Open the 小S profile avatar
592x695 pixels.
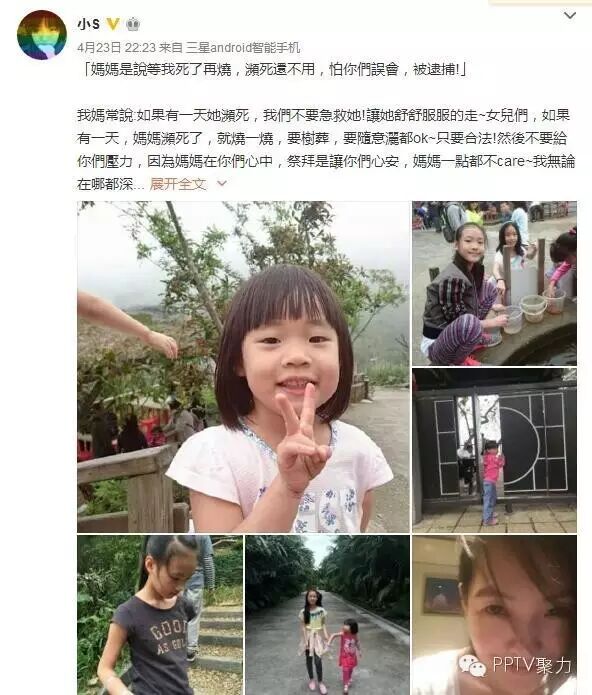point(42,35)
